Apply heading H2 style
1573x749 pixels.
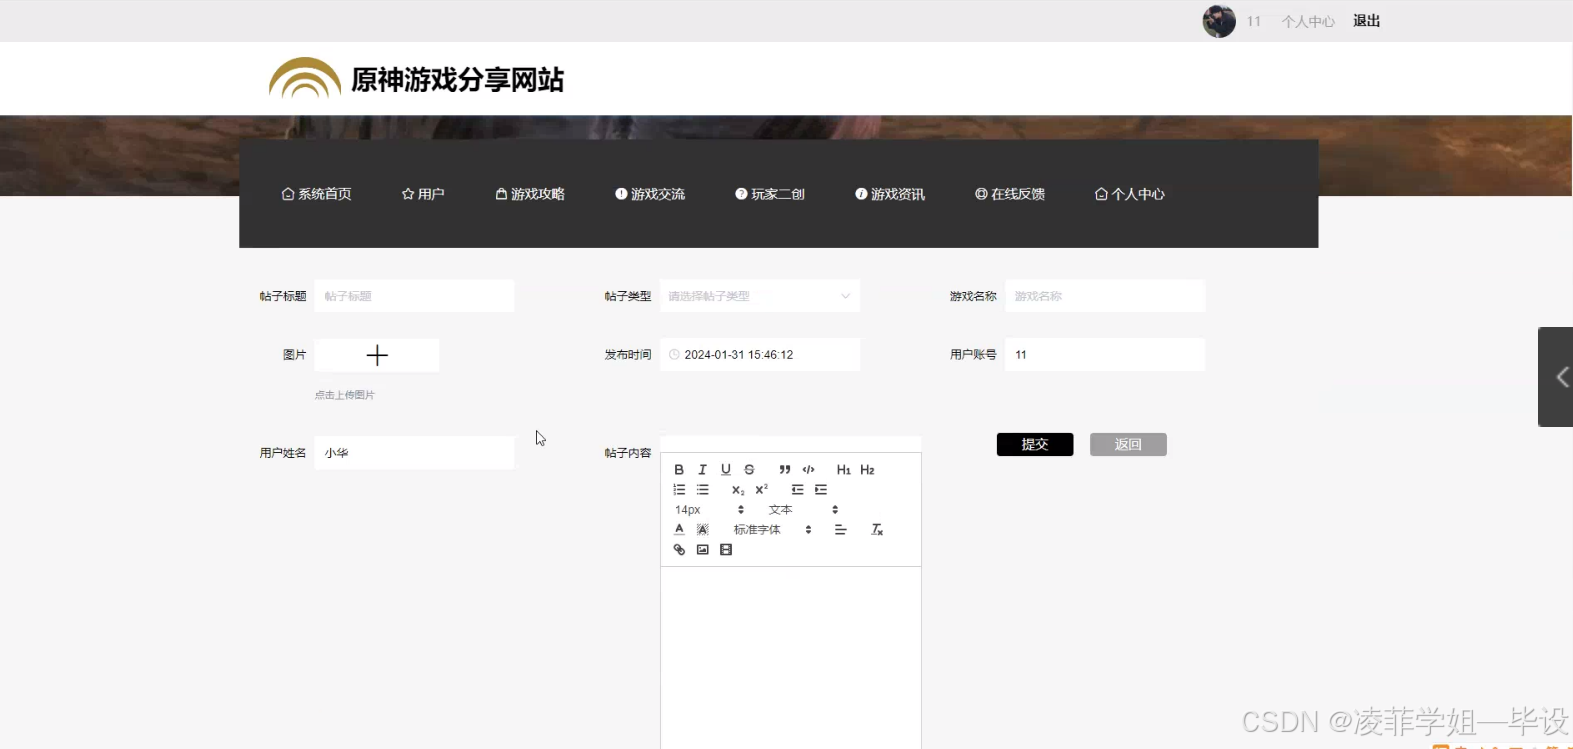(867, 470)
